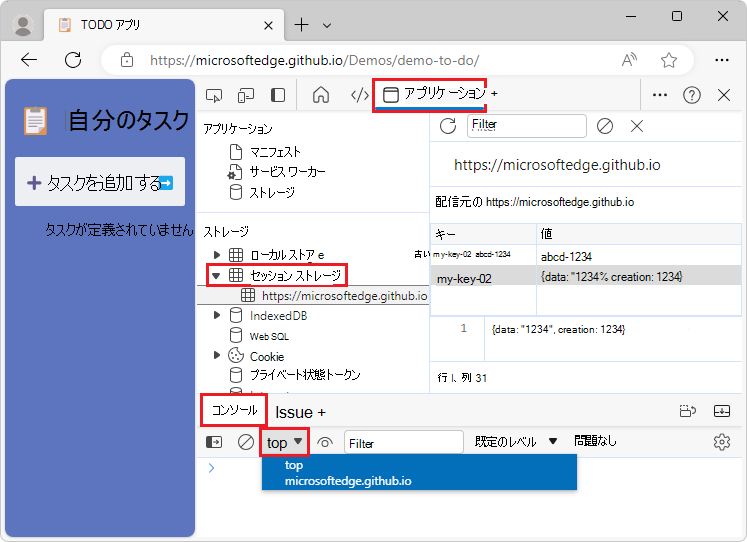Open a new browser tab with plus
Screen dimensions: 747x542
(301, 25)
